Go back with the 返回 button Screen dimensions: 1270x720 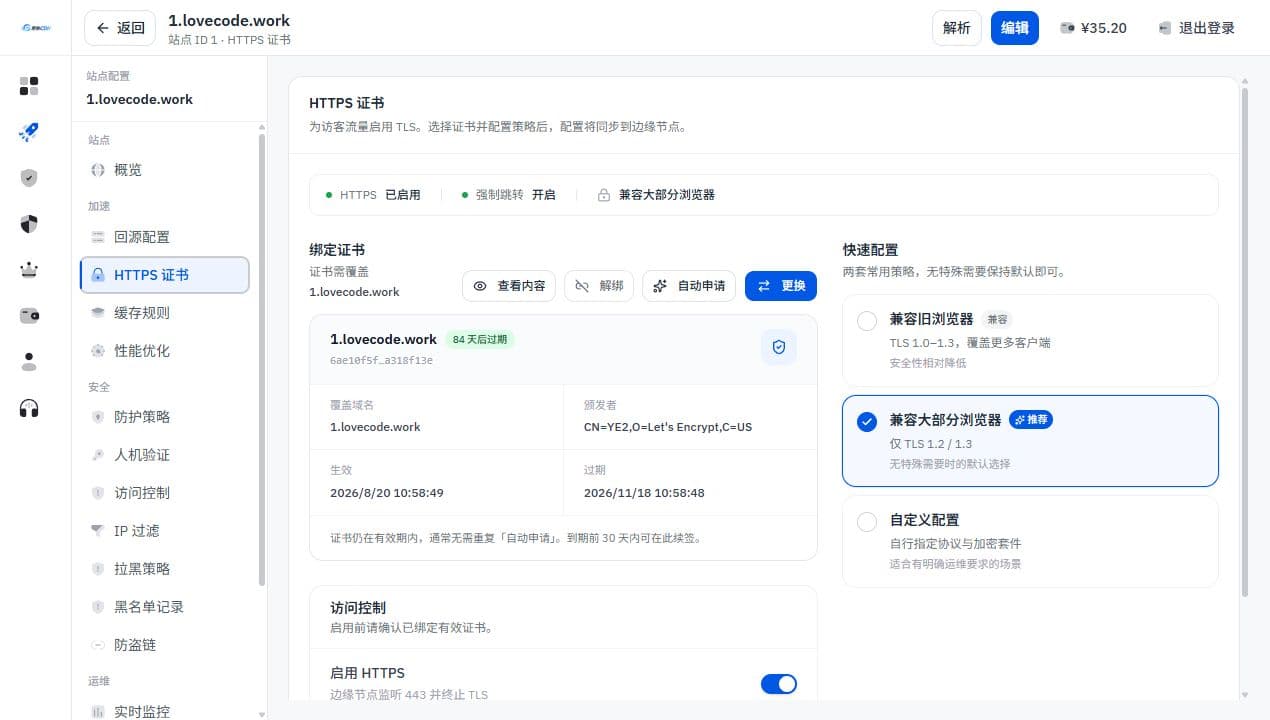point(120,28)
